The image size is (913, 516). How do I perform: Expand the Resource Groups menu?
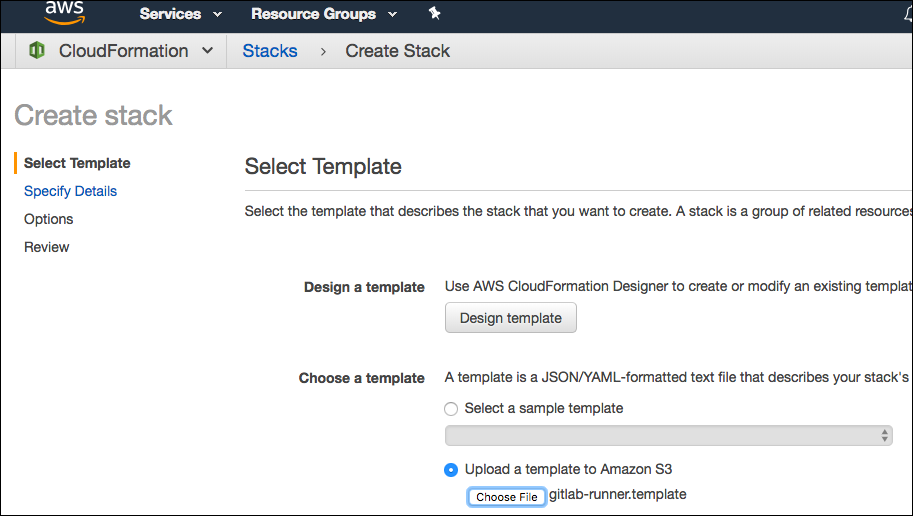(x=323, y=14)
